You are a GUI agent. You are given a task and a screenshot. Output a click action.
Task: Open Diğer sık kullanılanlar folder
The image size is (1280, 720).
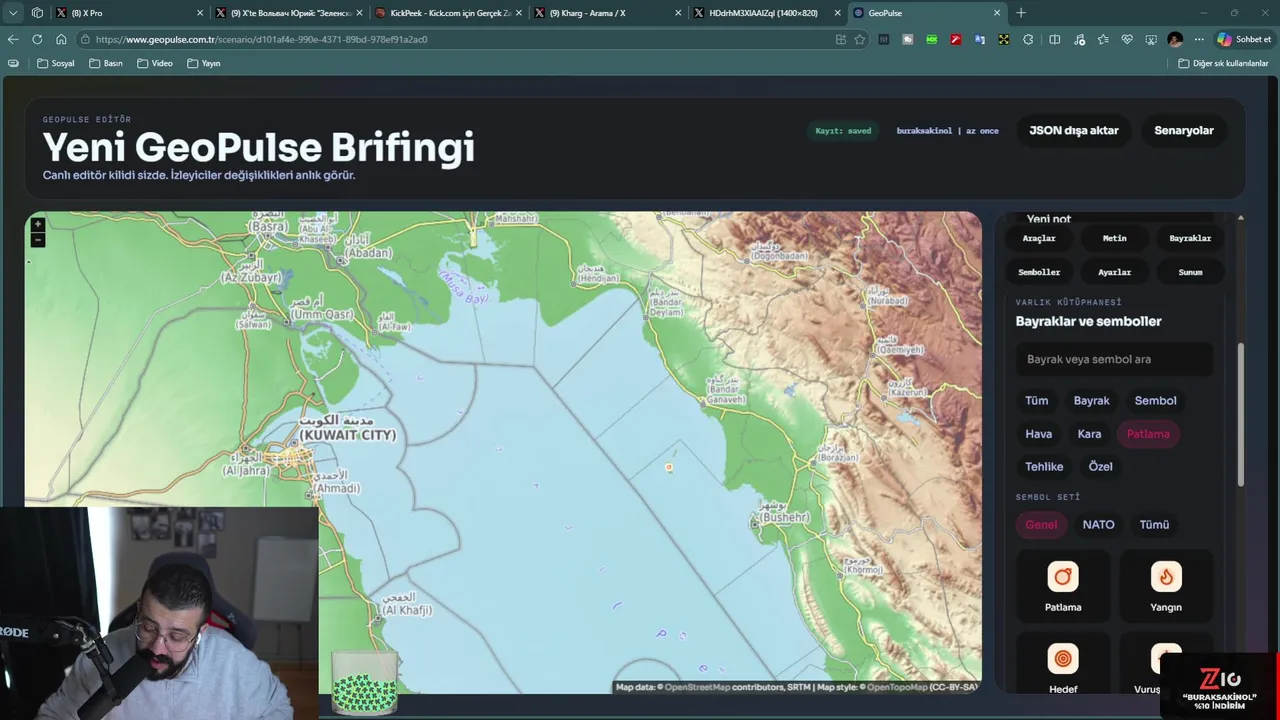(x=1223, y=63)
